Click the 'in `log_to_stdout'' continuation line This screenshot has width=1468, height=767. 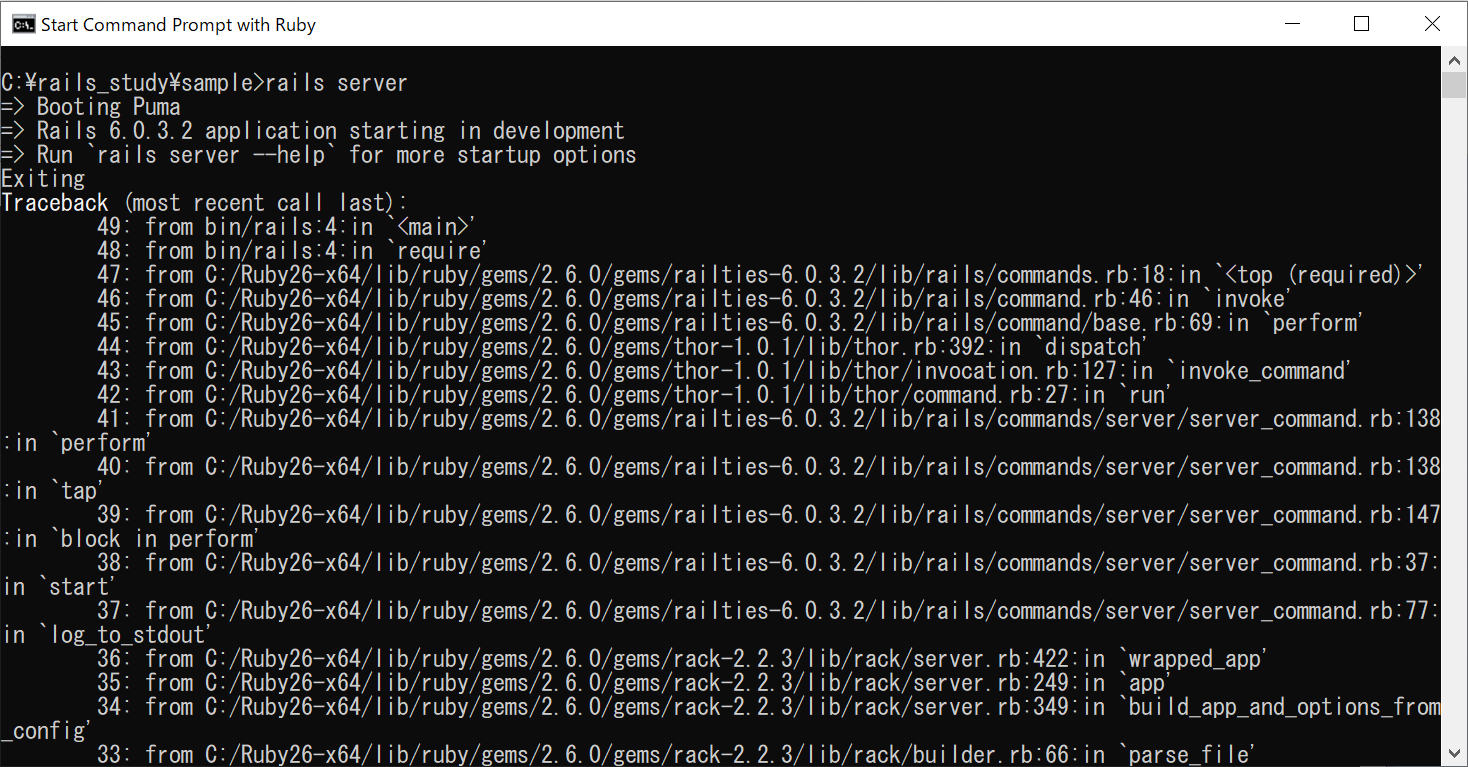tap(107, 635)
